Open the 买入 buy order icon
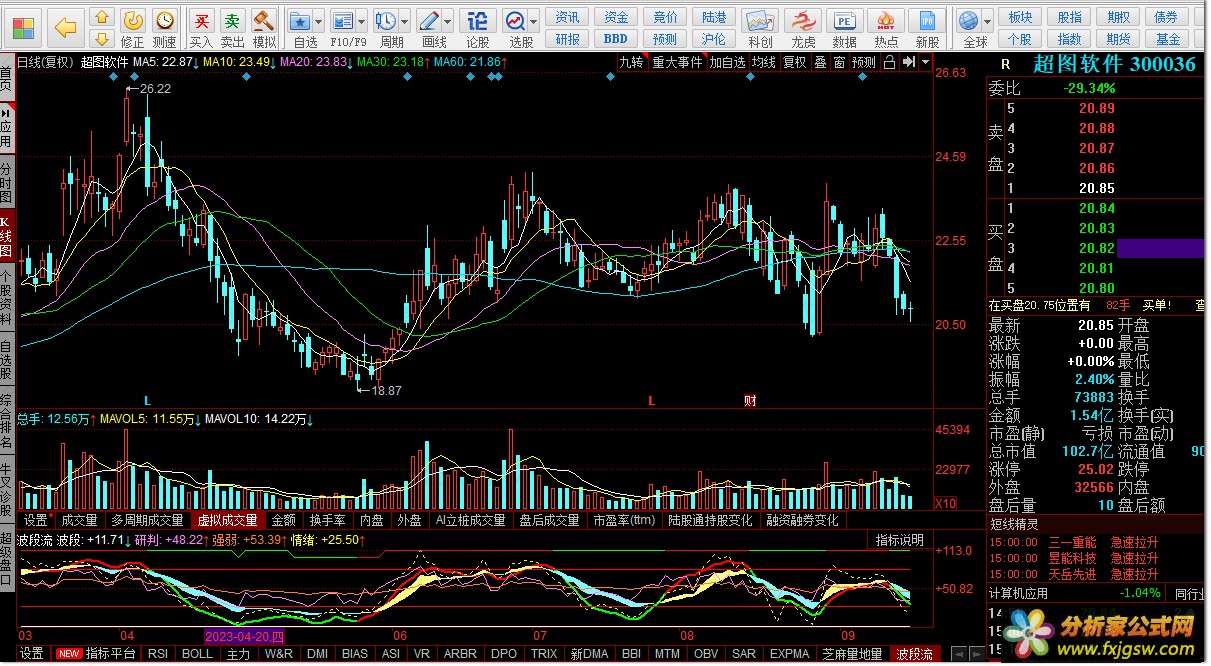This screenshot has width=1211, height=666. (x=201, y=28)
